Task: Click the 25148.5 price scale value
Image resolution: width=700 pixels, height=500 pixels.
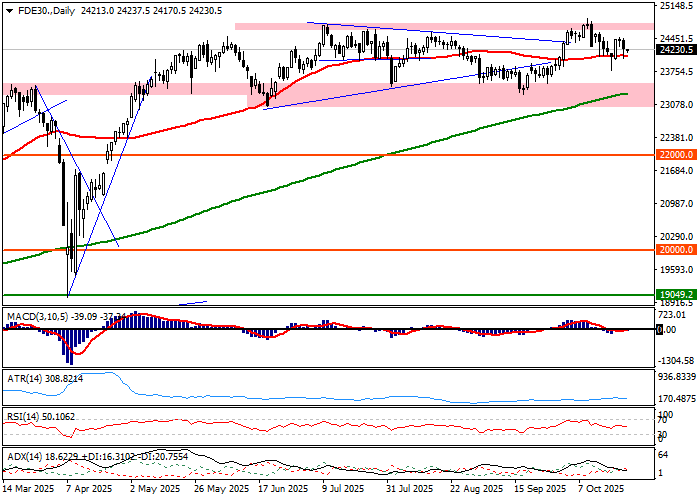Action: 676,5
